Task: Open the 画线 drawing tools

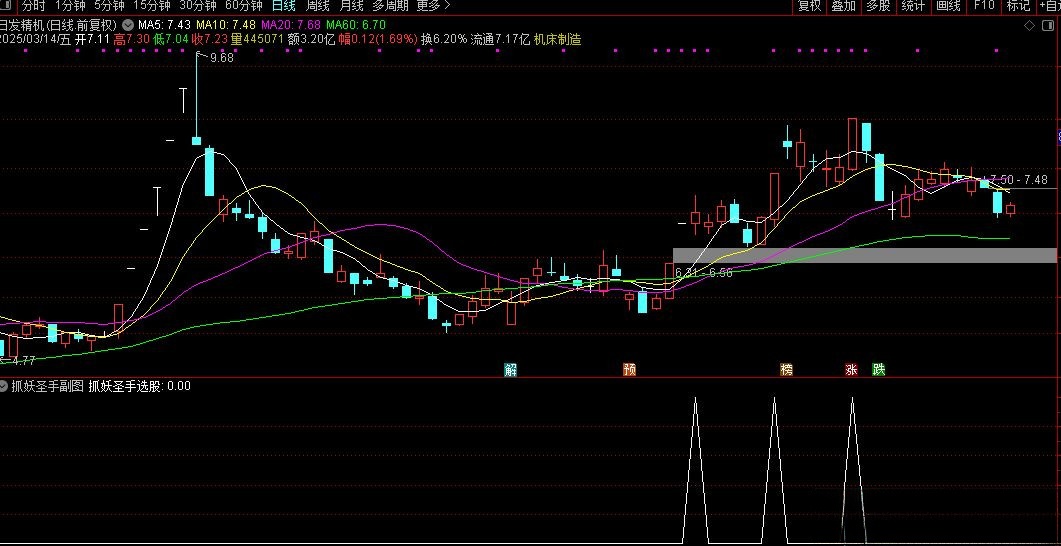Action: (x=947, y=6)
